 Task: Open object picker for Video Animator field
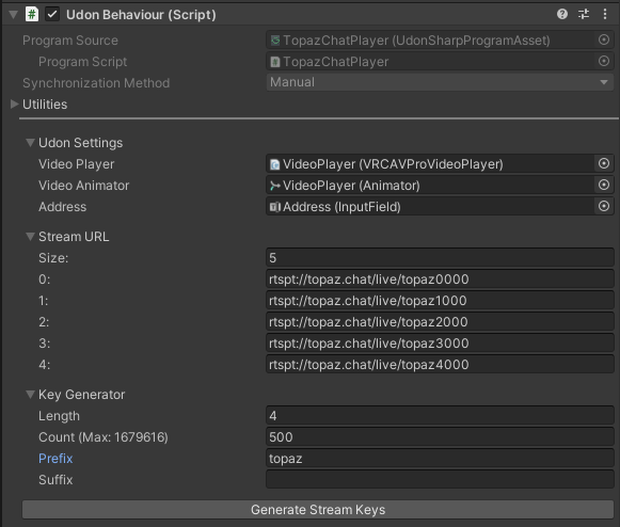pos(604,185)
